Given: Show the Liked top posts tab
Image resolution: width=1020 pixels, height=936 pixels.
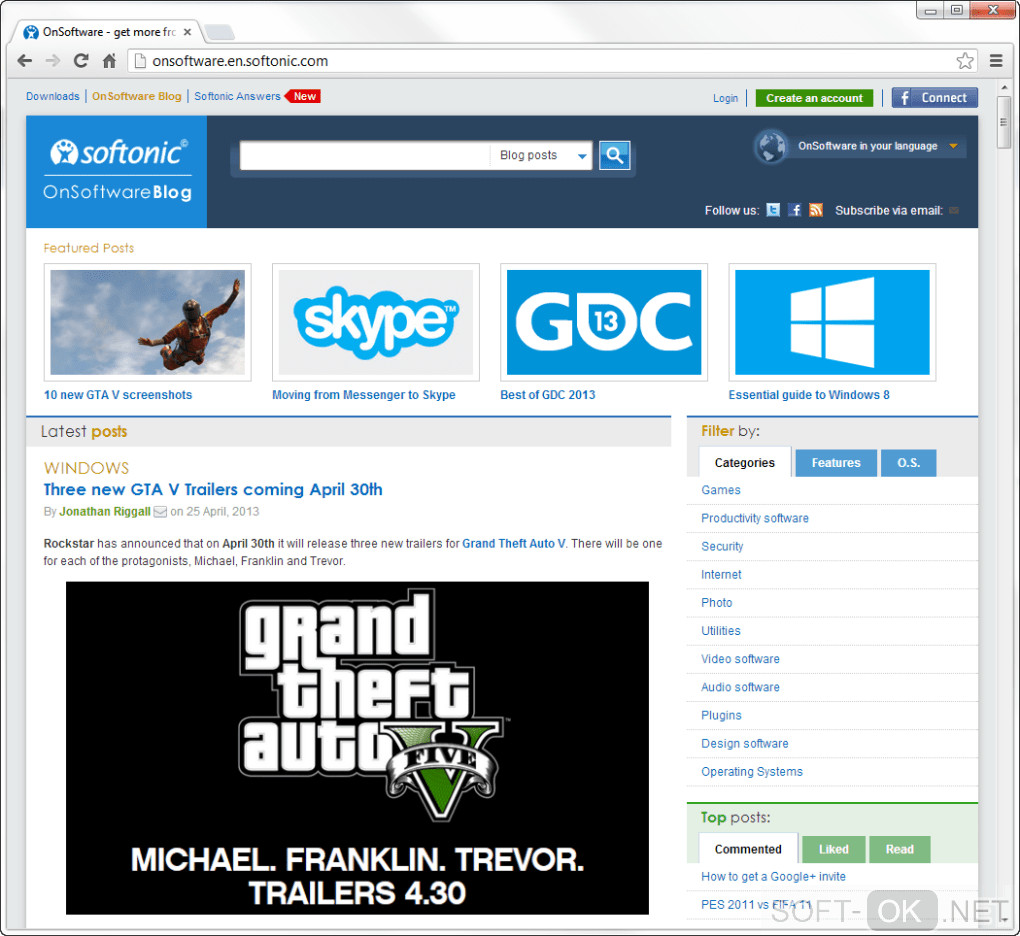Looking at the screenshot, I should 833,849.
